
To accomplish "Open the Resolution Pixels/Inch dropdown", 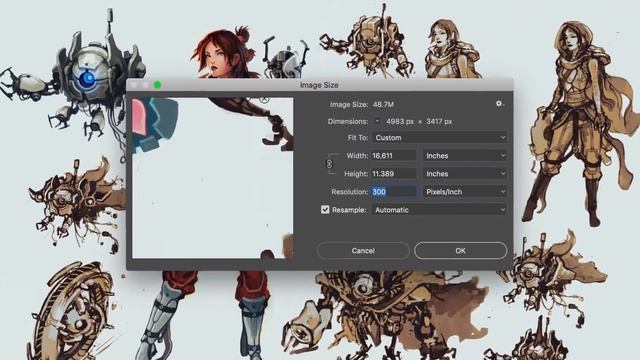I will 465,191.
